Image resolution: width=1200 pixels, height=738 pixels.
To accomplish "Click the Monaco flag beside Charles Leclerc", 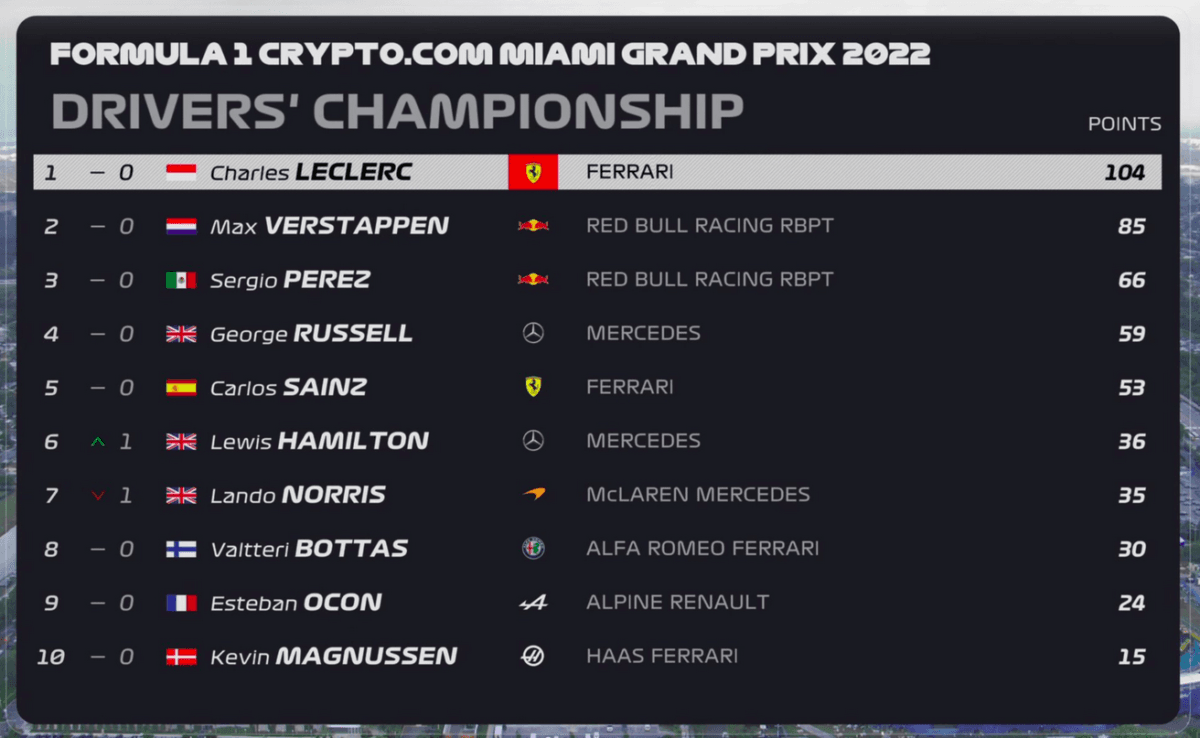I will (181, 173).
